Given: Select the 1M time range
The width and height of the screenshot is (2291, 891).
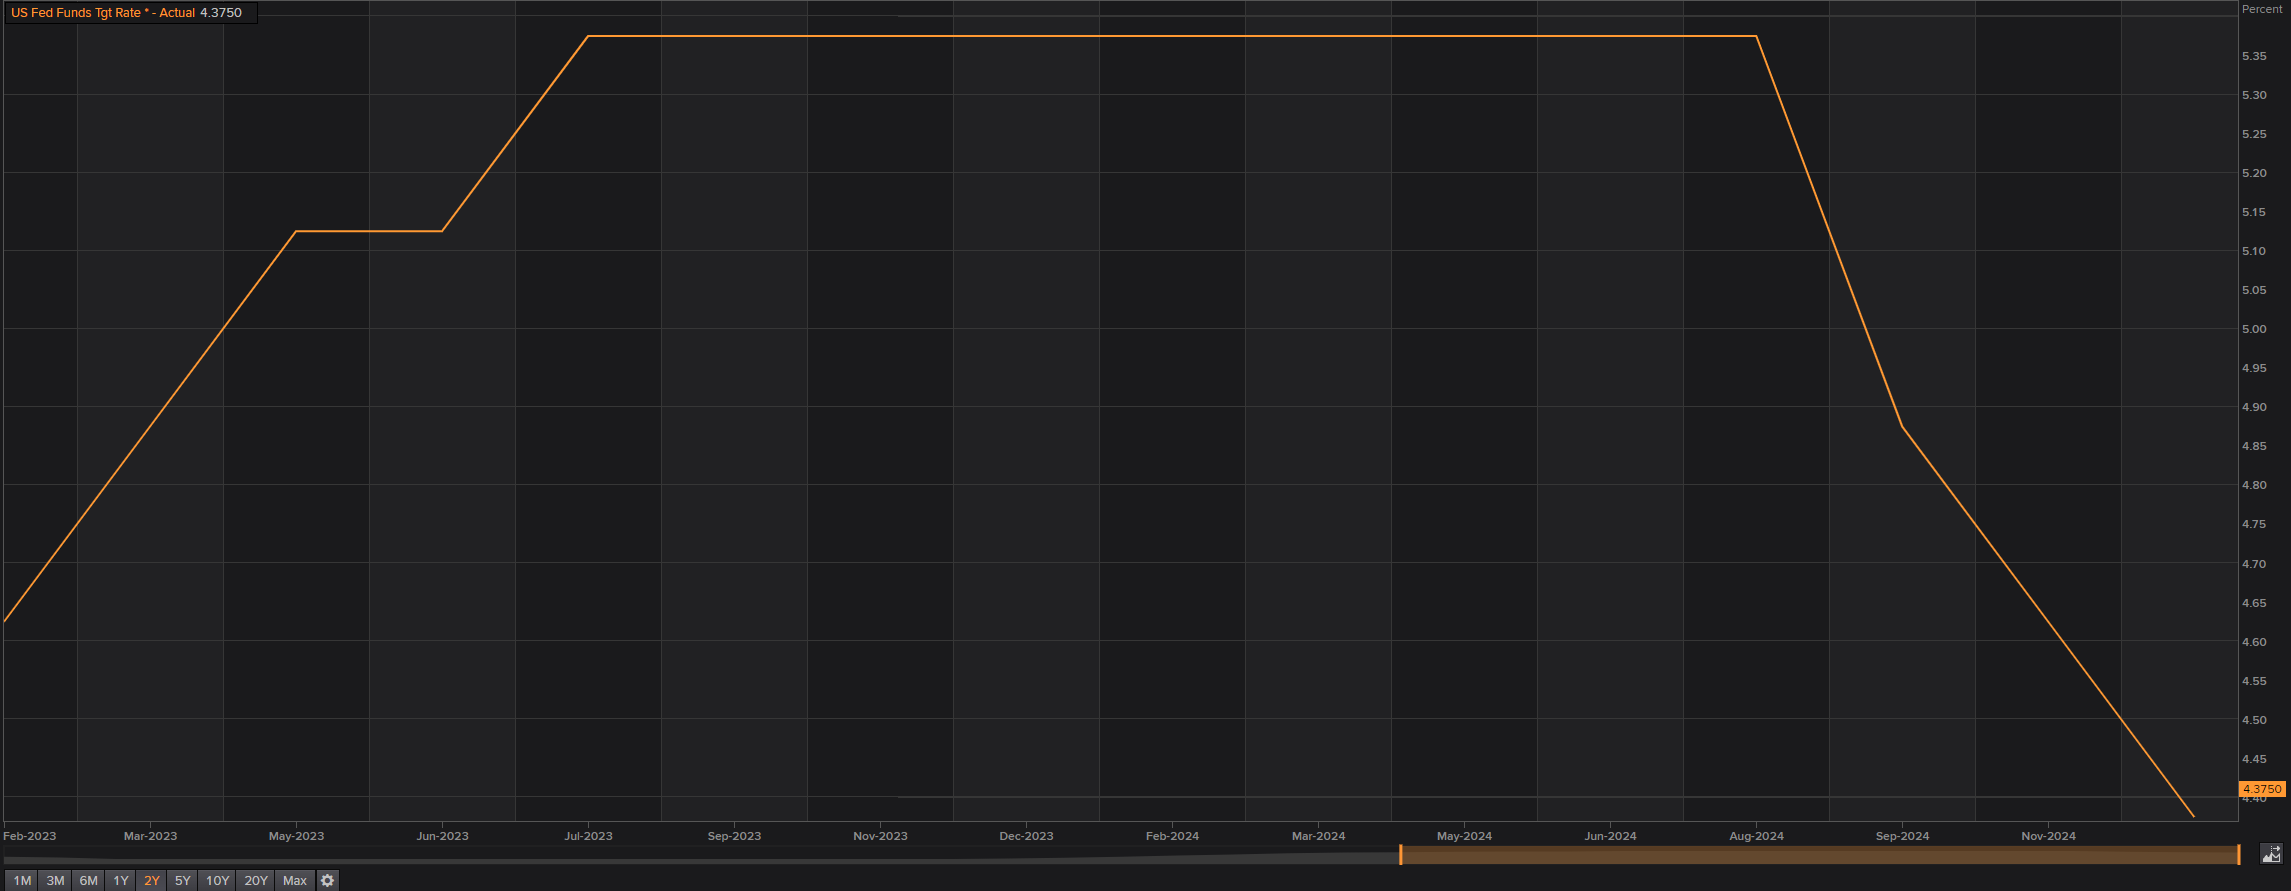Looking at the screenshot, I should [x=22, y=881].
